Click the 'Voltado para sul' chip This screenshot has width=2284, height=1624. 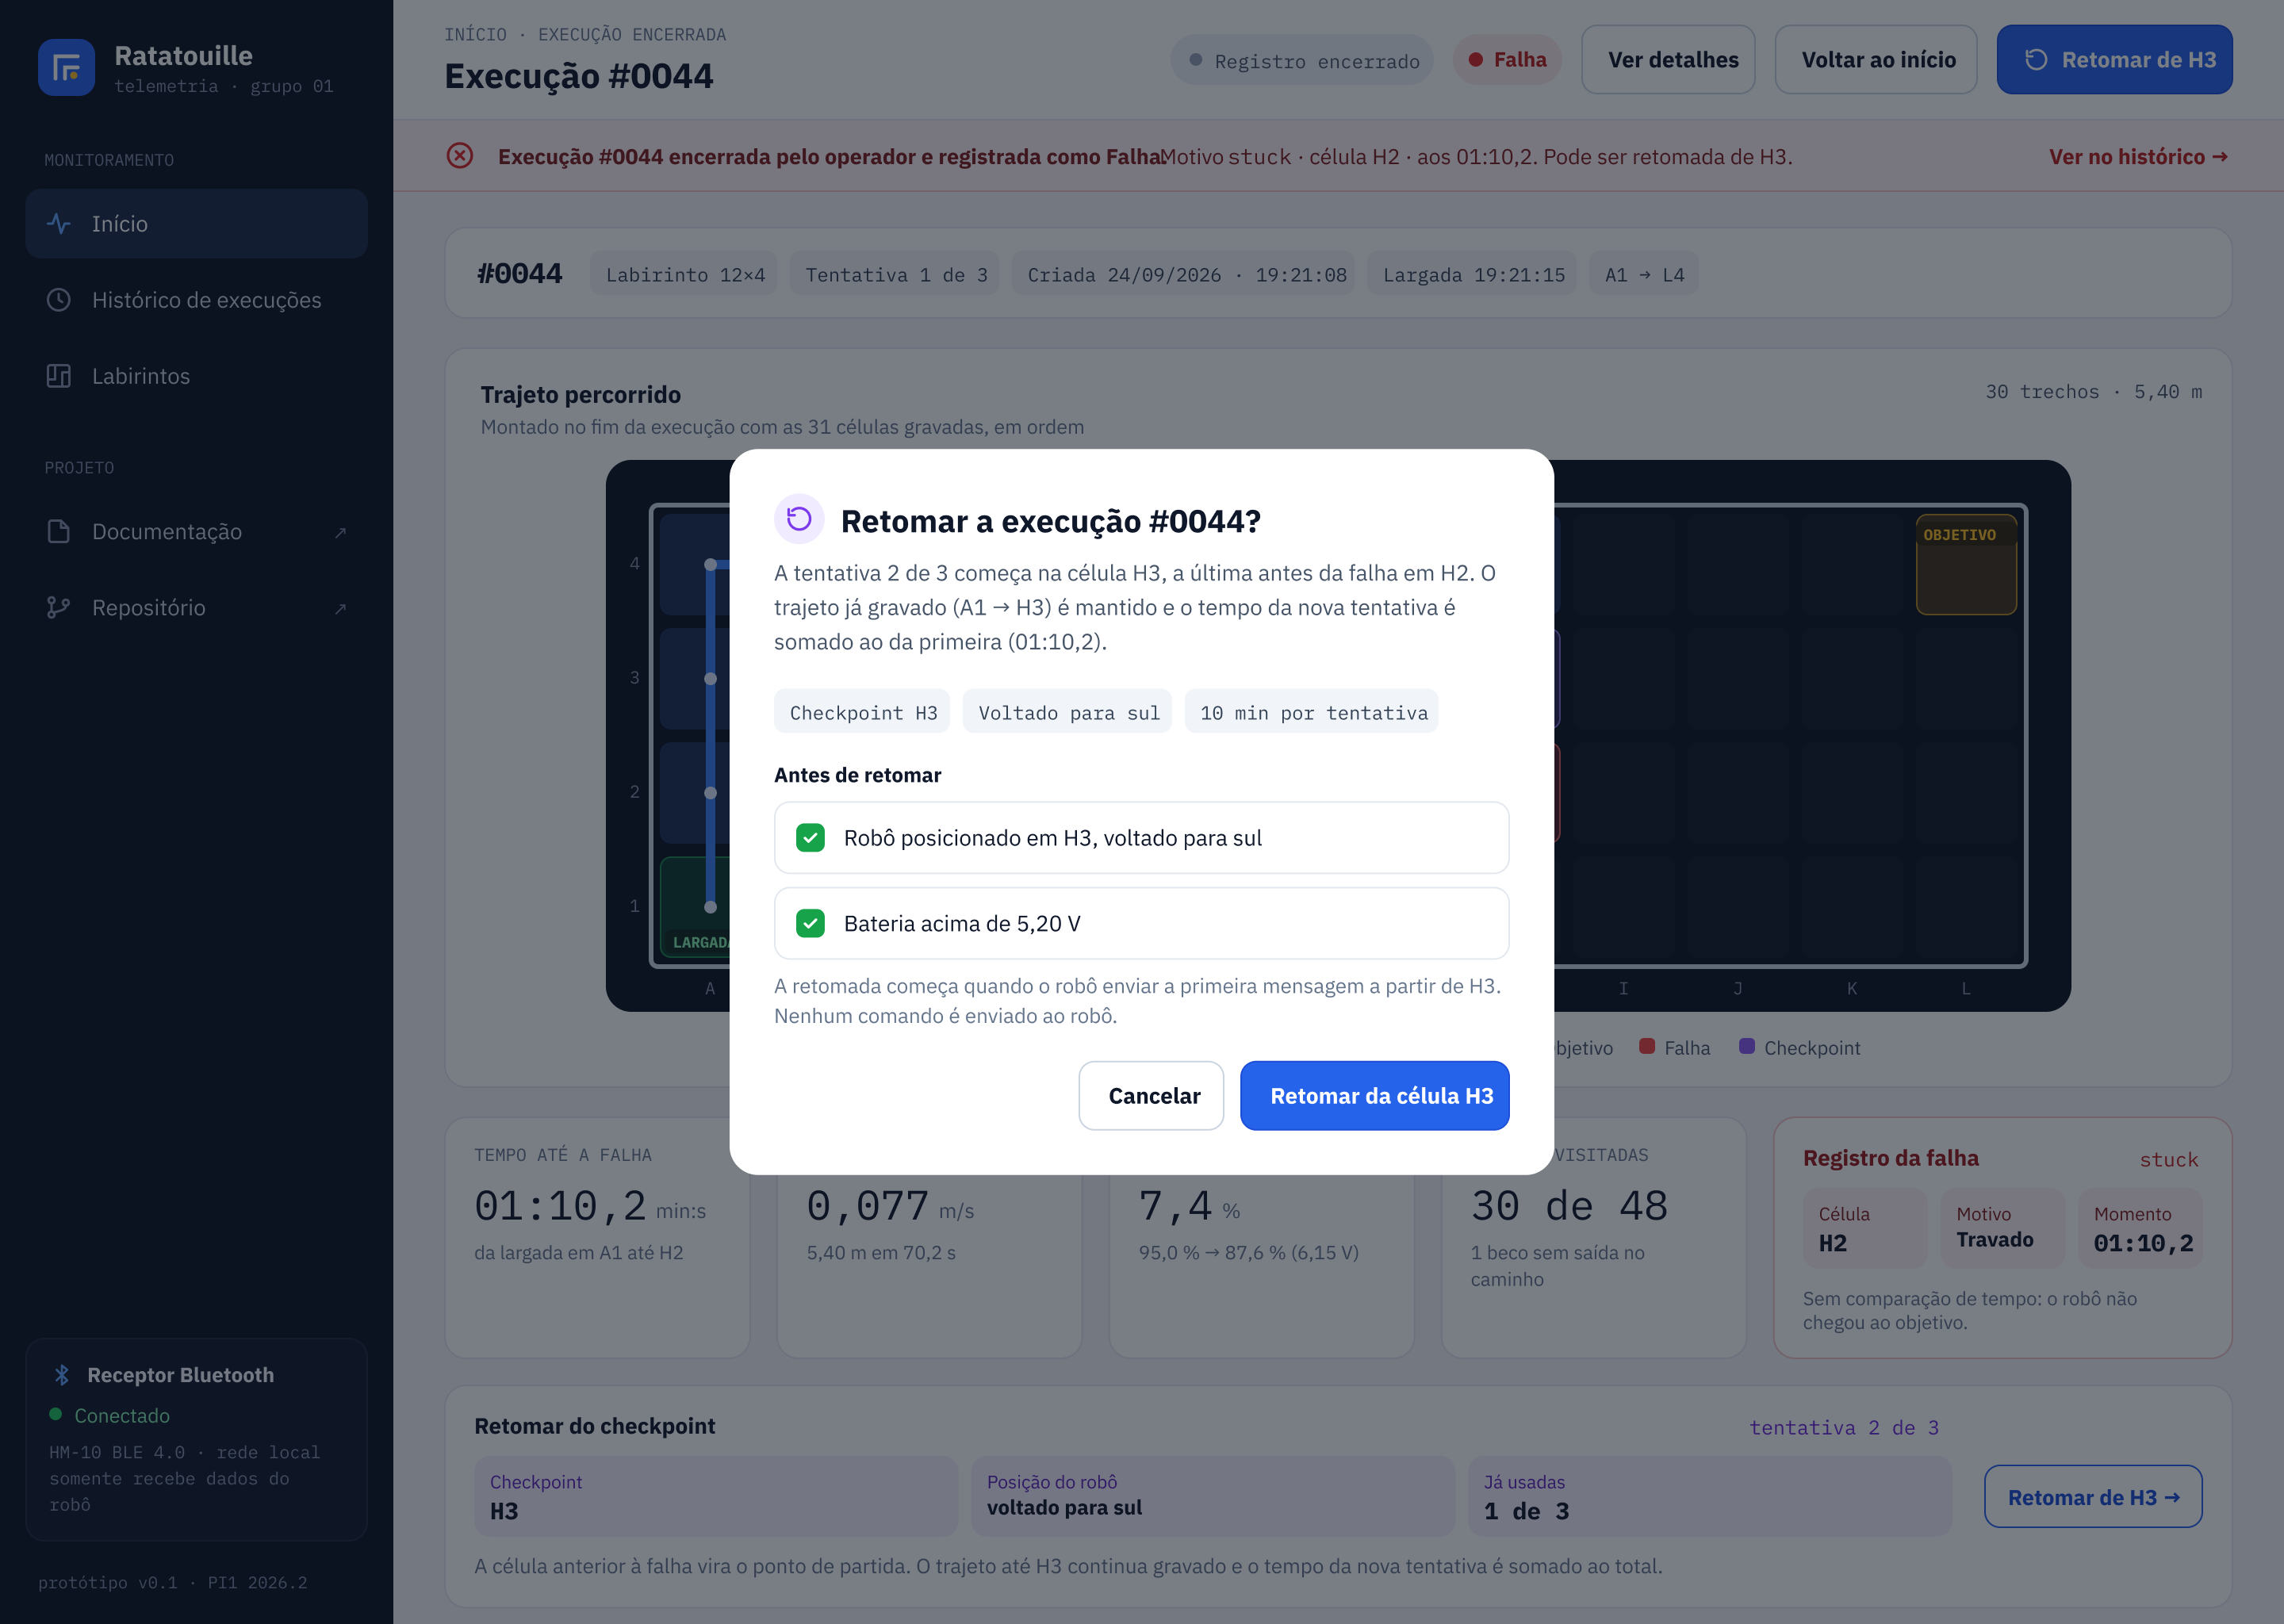pos(1068,712)
